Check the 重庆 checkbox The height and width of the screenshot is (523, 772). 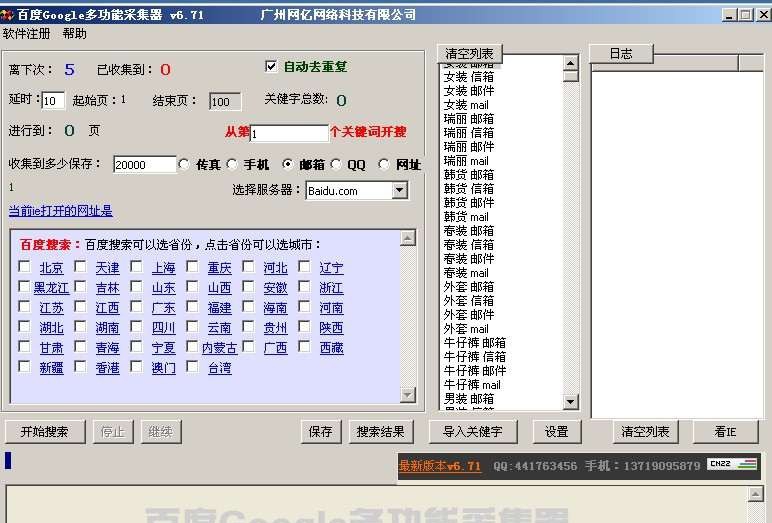coord(192,266)
